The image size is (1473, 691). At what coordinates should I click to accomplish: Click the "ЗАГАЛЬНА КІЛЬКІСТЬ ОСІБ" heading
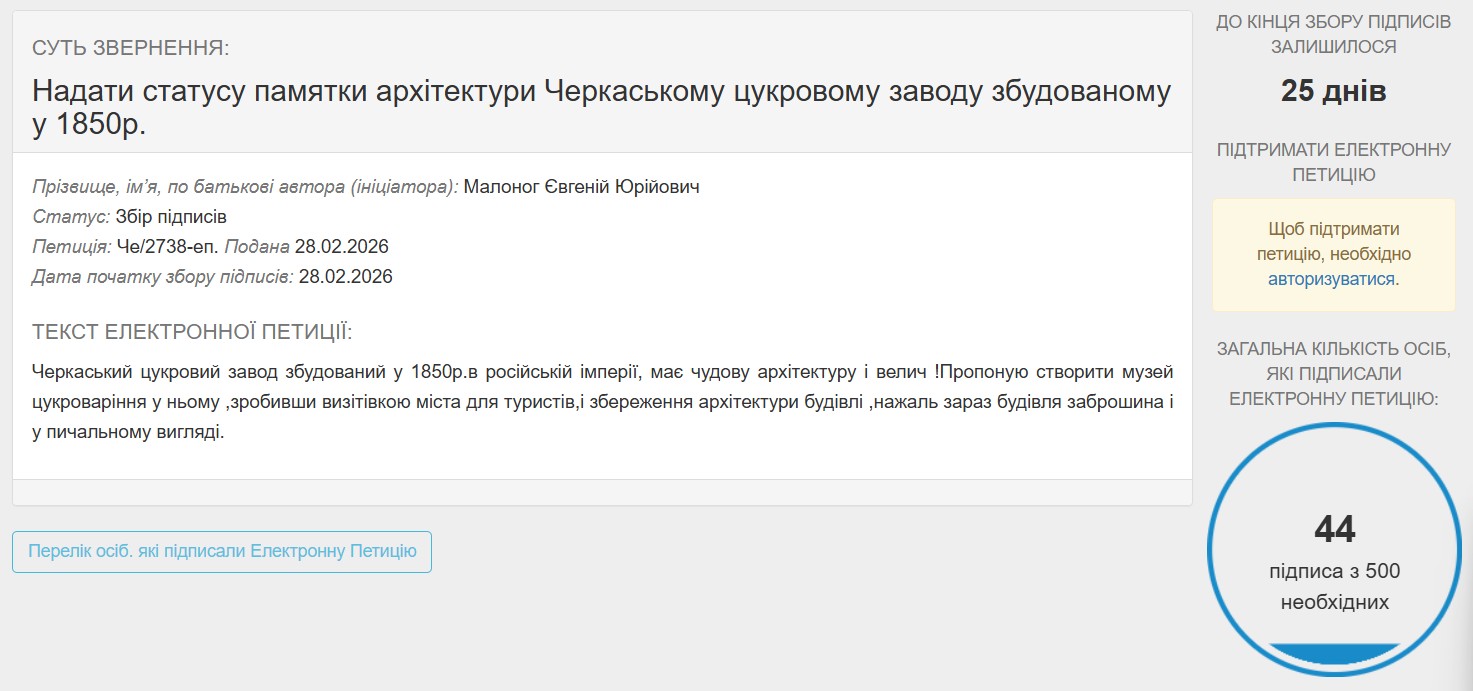[1333, 374]
